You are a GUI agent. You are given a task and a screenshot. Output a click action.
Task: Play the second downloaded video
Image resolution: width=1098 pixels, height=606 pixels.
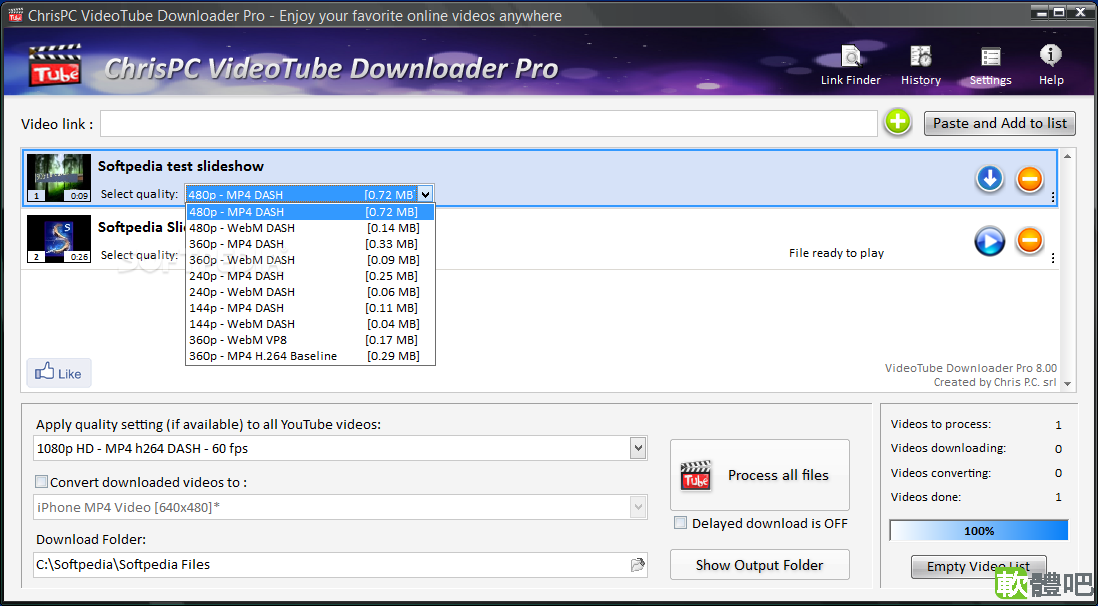point(989,242)
